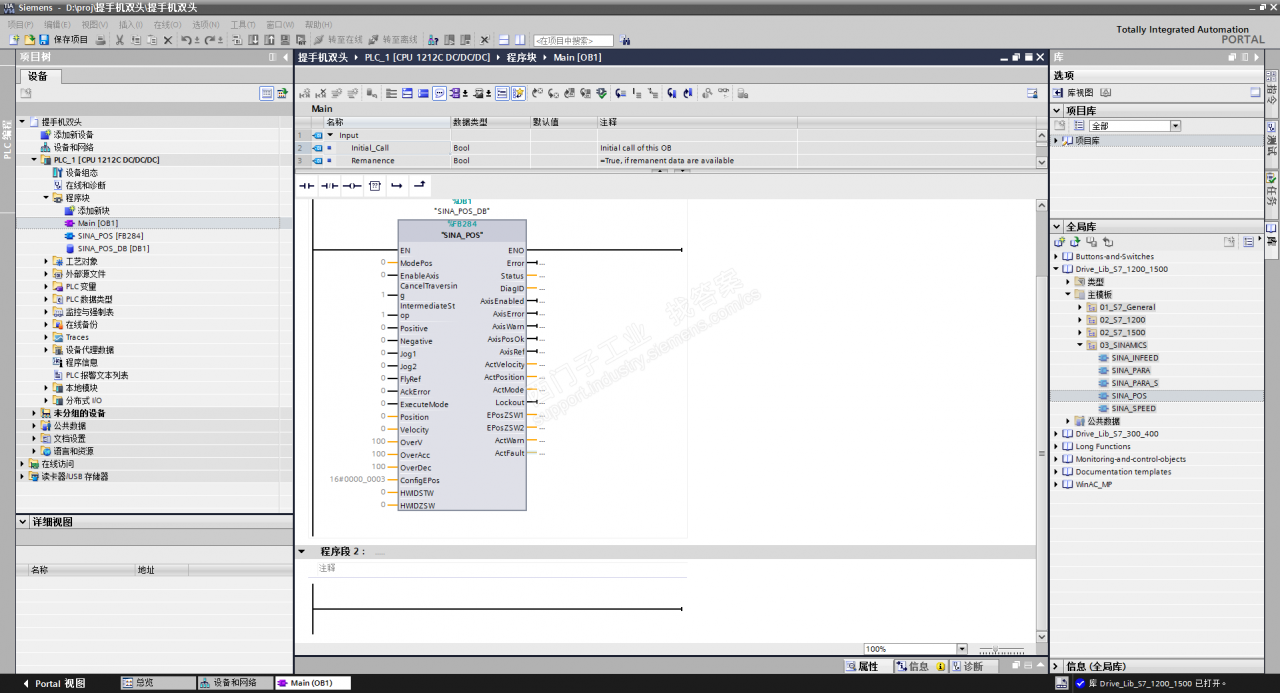Click the ConfigEPos value 16#0000_0003
The width and height of the screenshot is (1280, 693).
(x=357, y=480)
